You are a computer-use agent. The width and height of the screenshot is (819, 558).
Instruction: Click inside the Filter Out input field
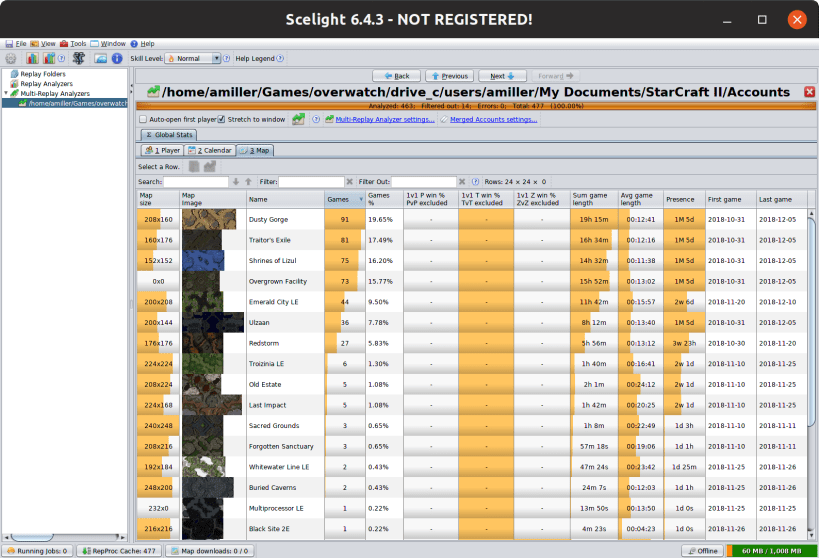click(424, 182)
